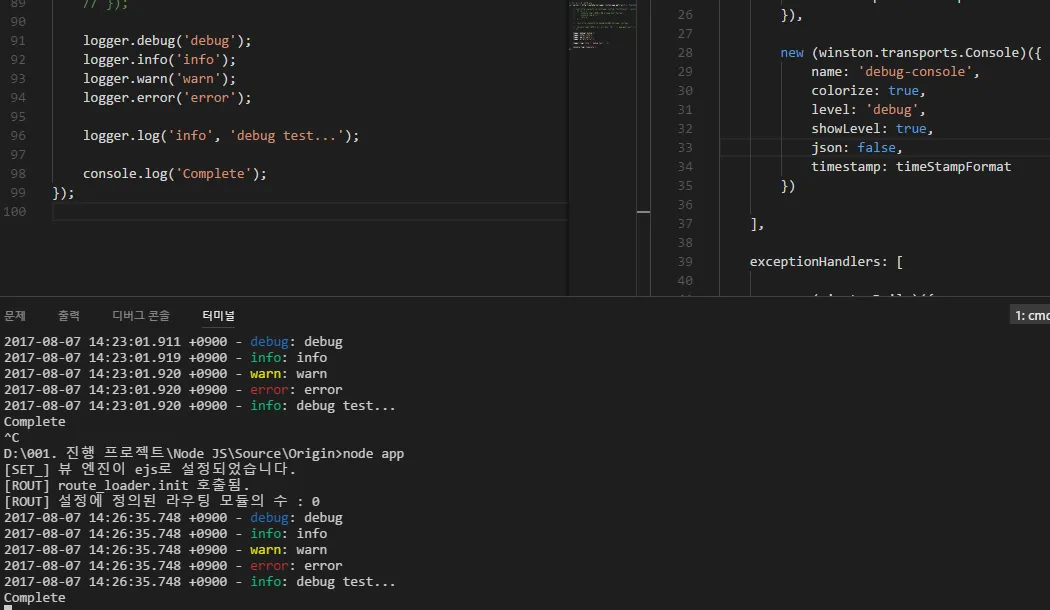
Task: Open the '1: cmd' terminal selector dropdown
Action: tap(1031, 315)
